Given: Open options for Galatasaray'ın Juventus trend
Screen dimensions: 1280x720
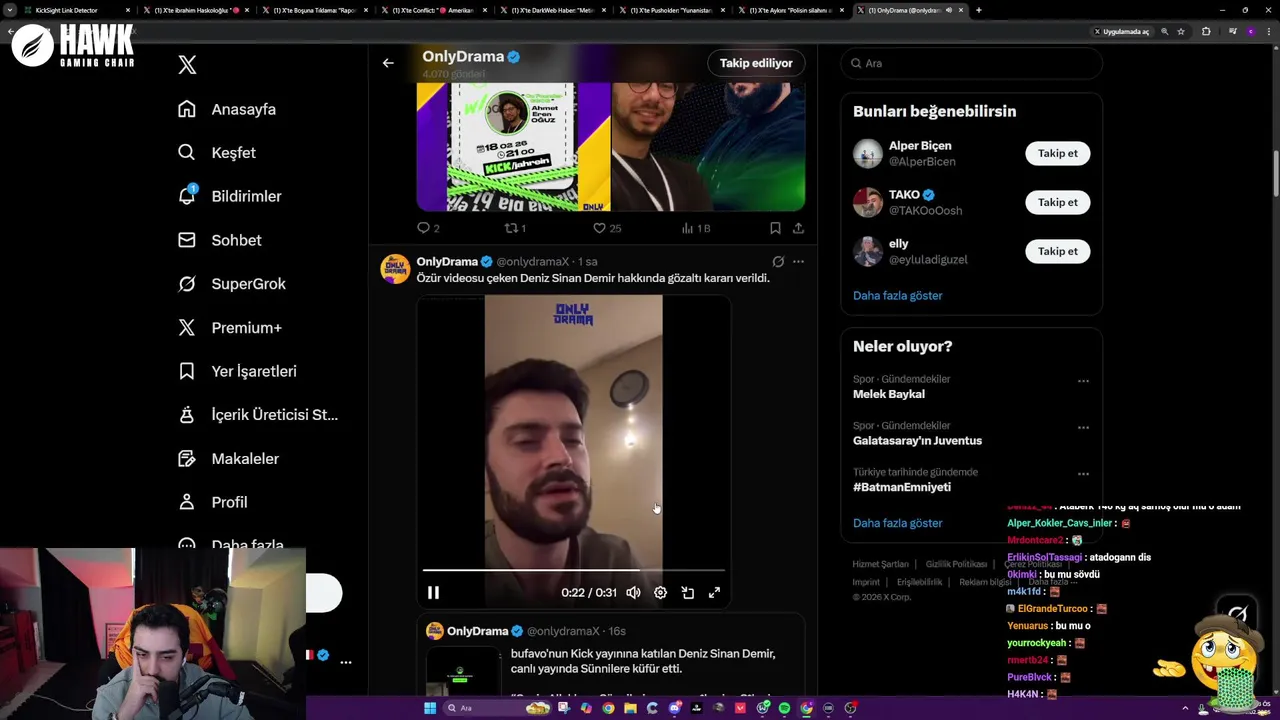Looking at the screenshot, I should pos(1083,427).
